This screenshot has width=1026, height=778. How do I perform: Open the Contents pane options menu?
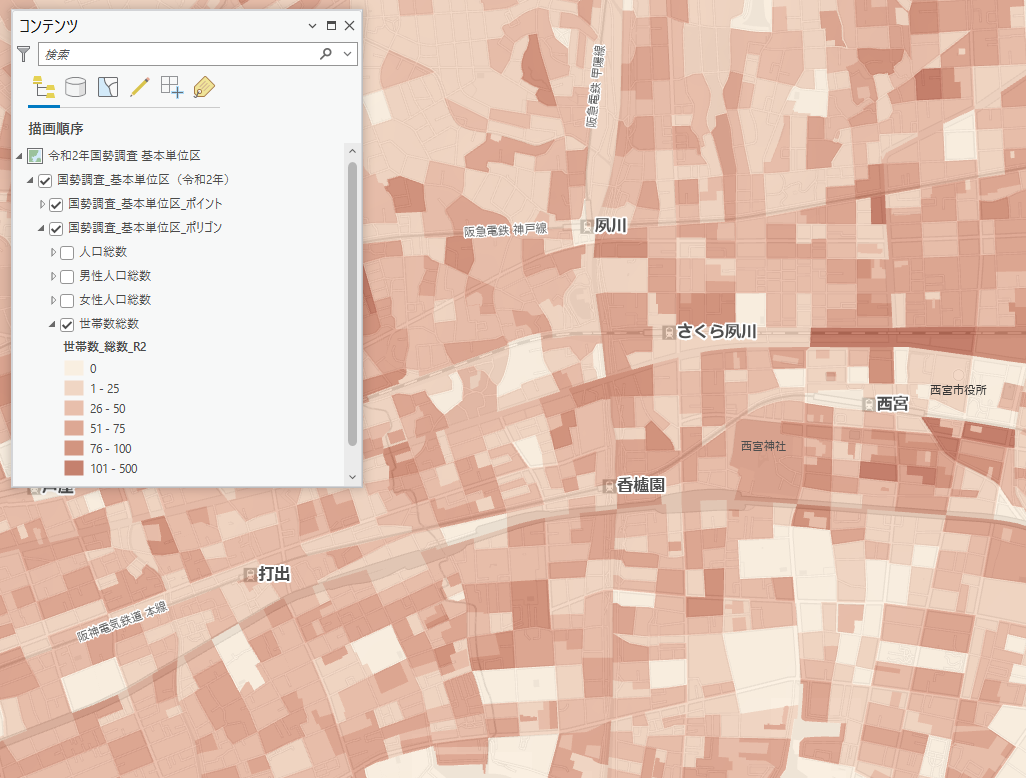[313, 26]
